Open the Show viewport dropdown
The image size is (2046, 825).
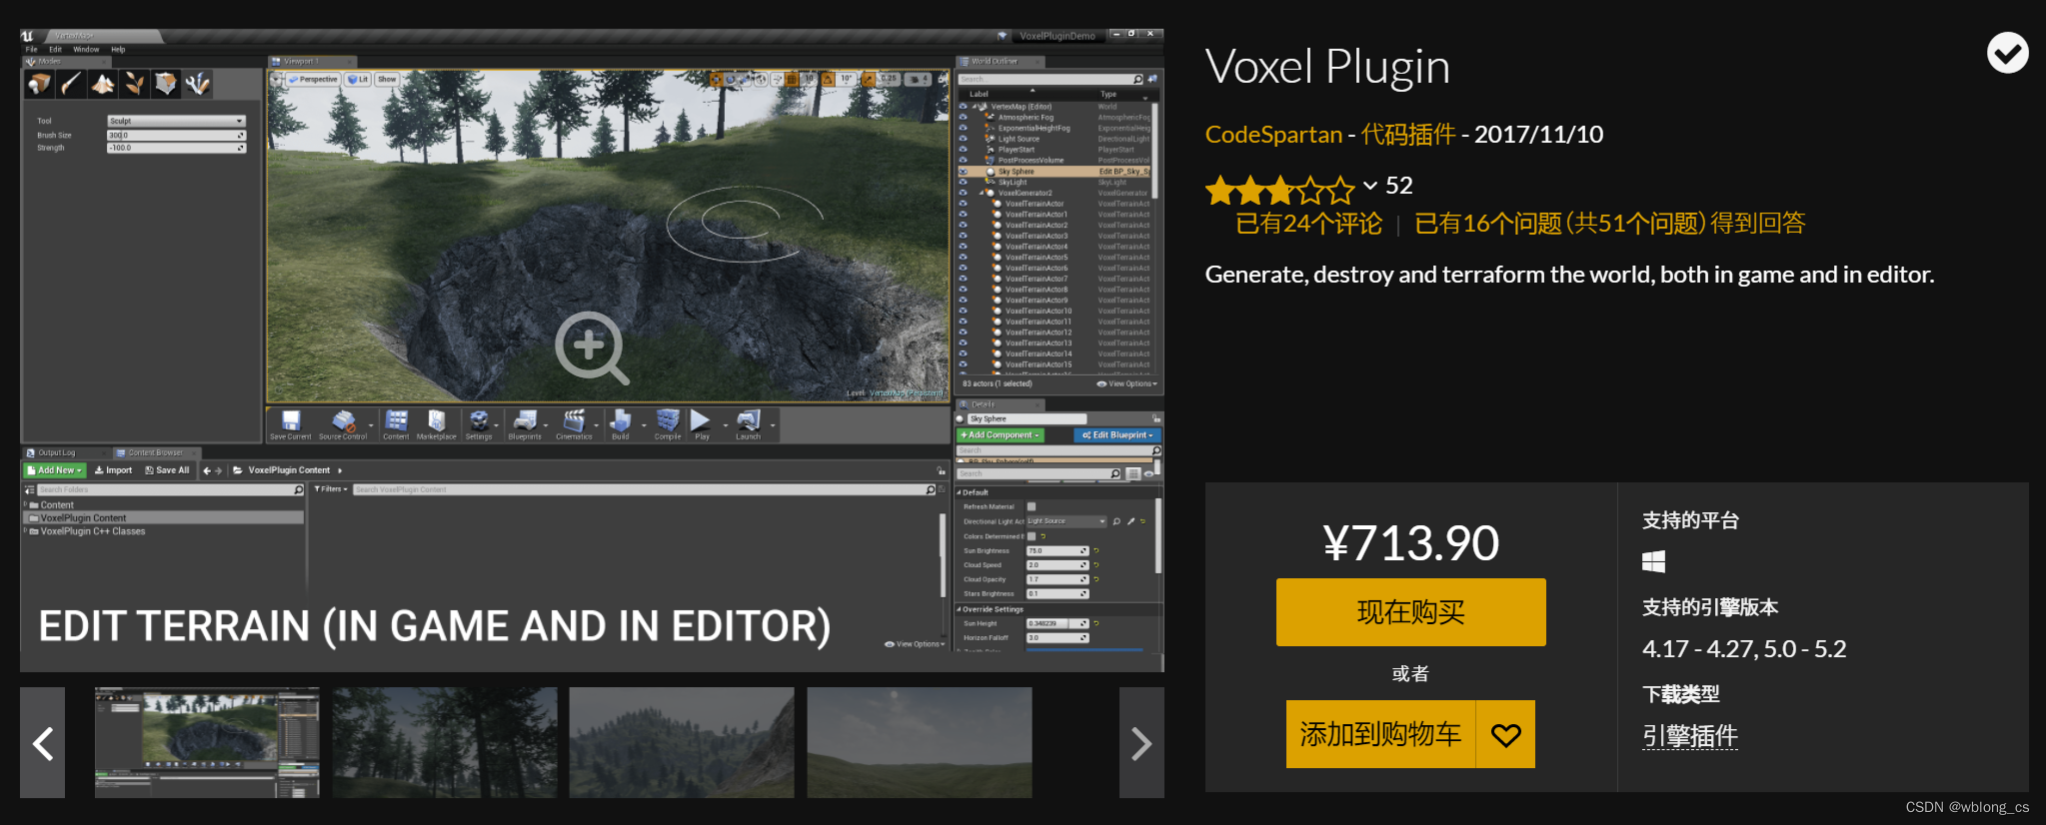(x=387, y=79)
